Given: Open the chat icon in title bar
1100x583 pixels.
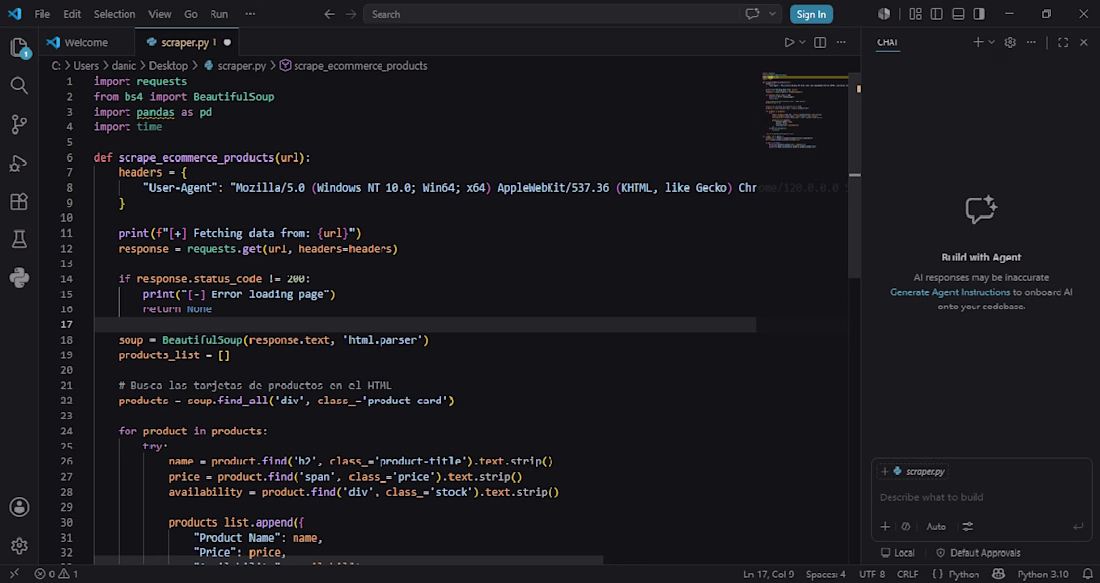Looking at the screenshot, I should pos(752,14).
